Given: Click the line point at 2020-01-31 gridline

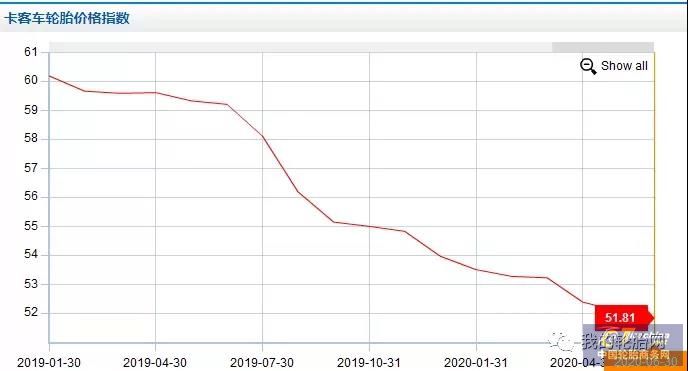Looking at the screenshot, I should tap(476, 269).
